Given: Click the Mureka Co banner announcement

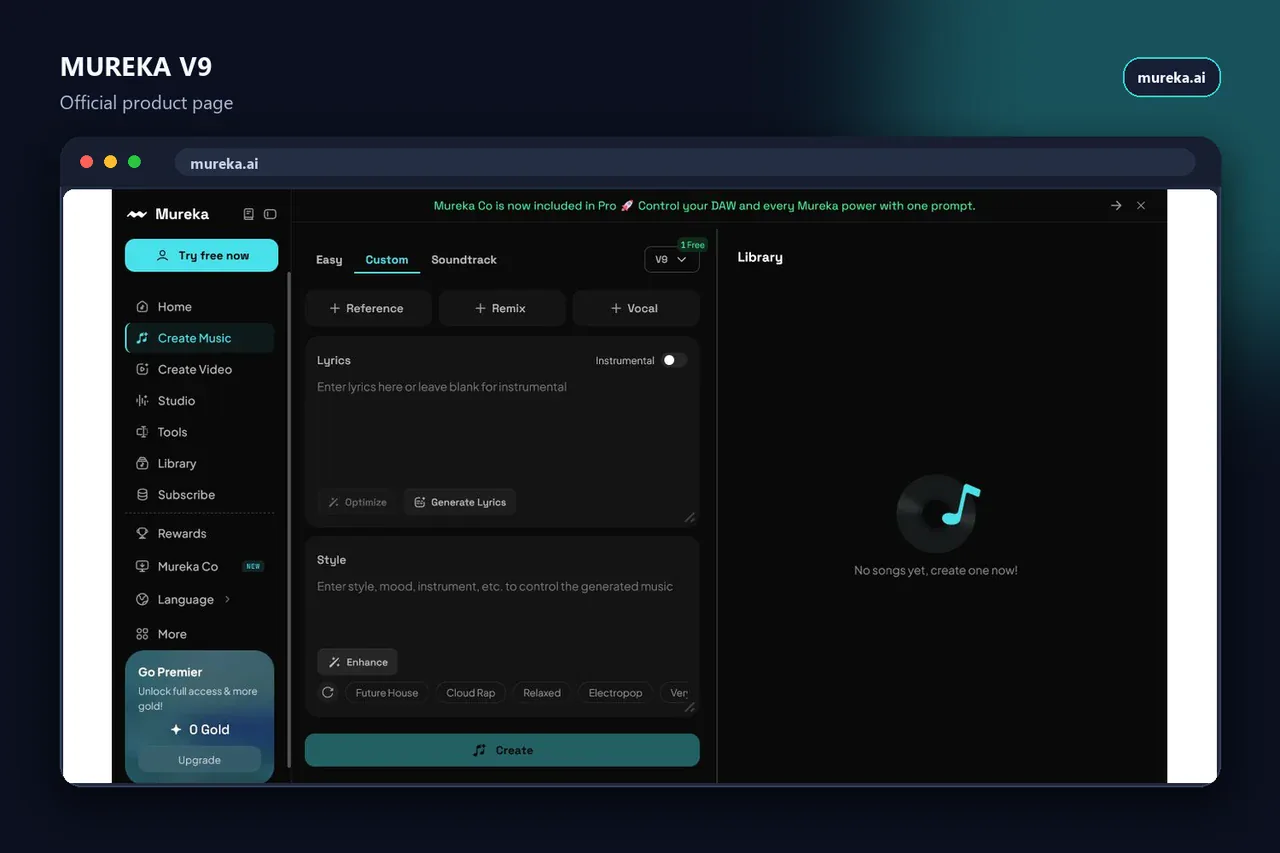Looking at the screenshot, I should click(x=704, y=206).
